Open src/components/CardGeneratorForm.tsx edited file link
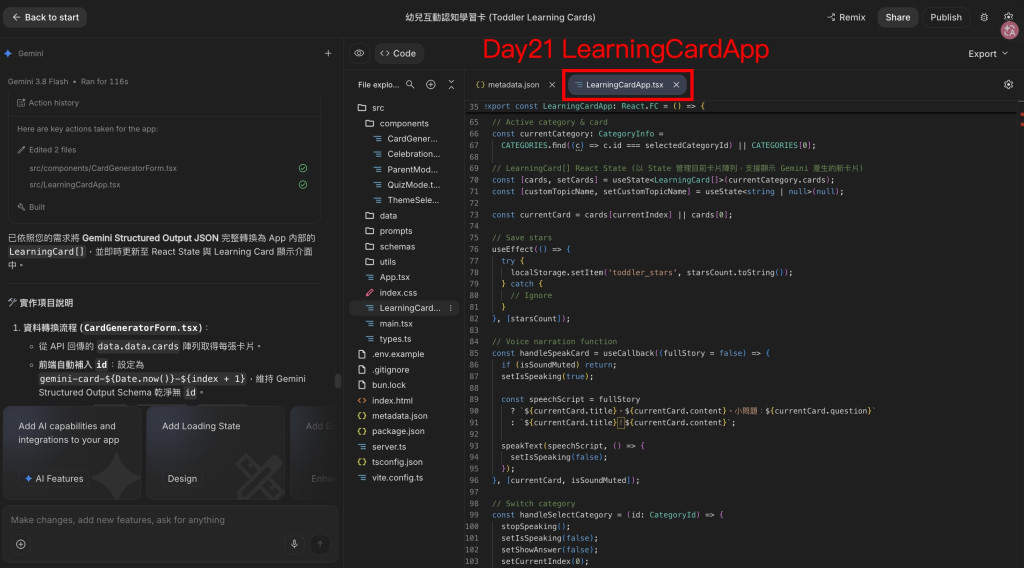The image size is (1024, 568). pos(103,168)
